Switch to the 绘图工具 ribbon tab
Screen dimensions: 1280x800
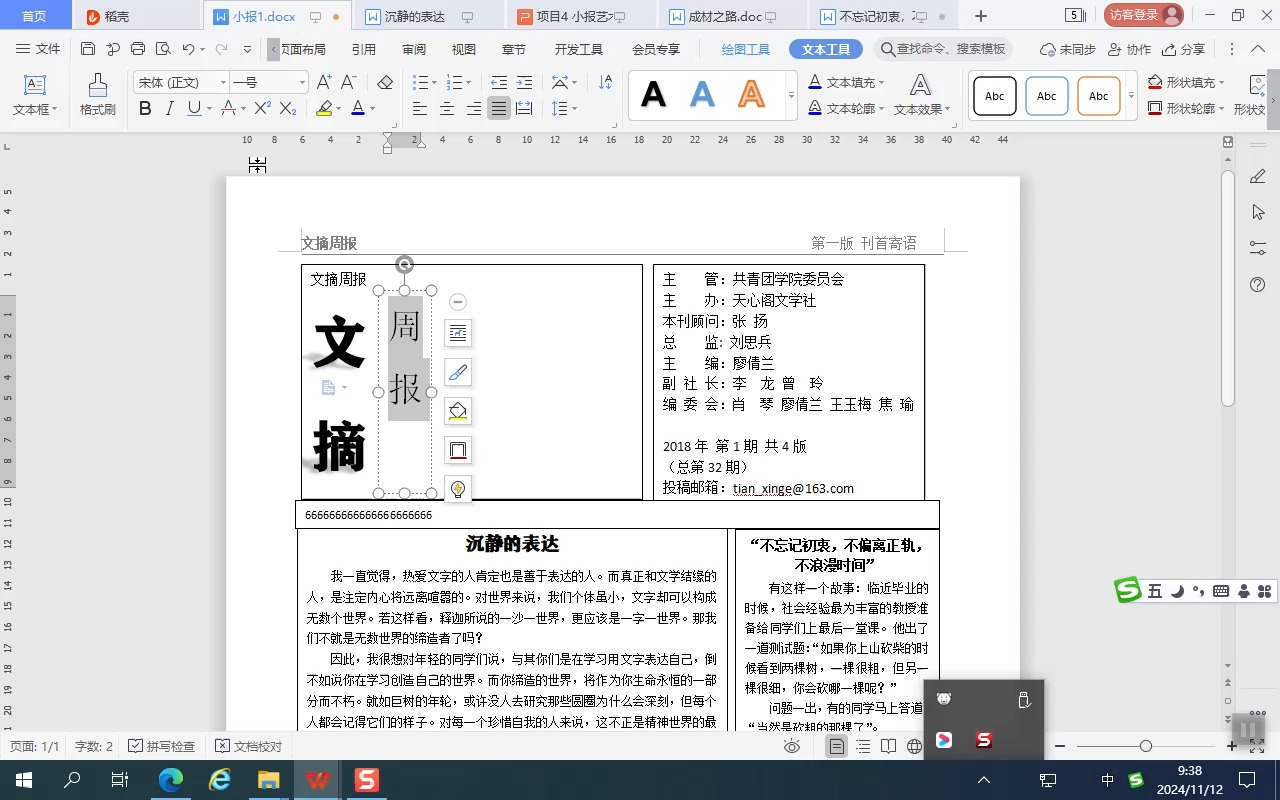(745, 49)
